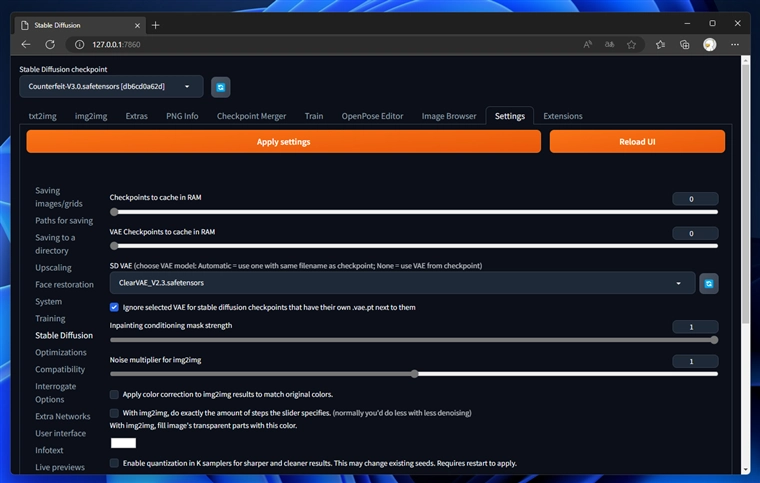Open Upscaling settings section
This screenshot has height=483, width=760.
coord(53,267)
